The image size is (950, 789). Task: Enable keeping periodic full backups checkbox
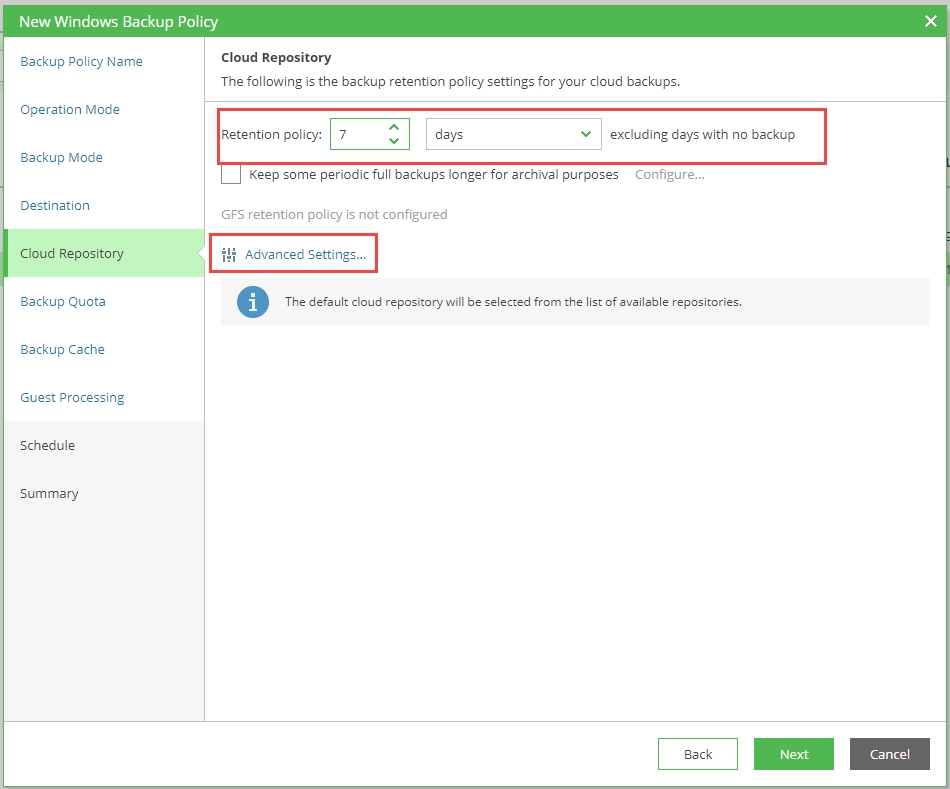pos(231,175)
